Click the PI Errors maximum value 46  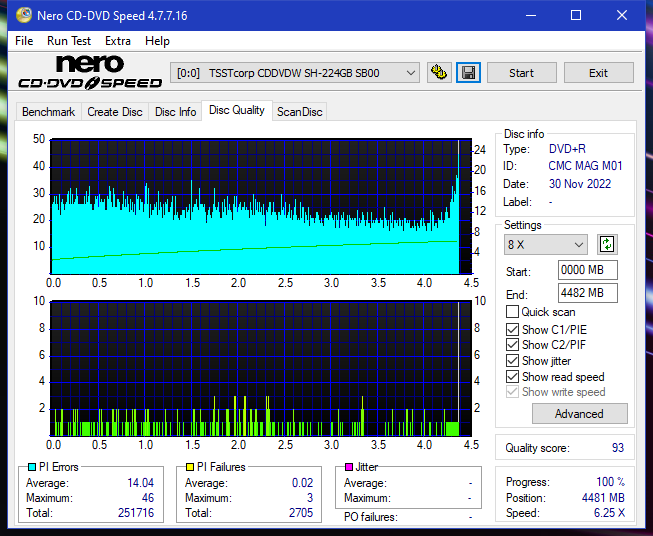[x=148, y=498]
